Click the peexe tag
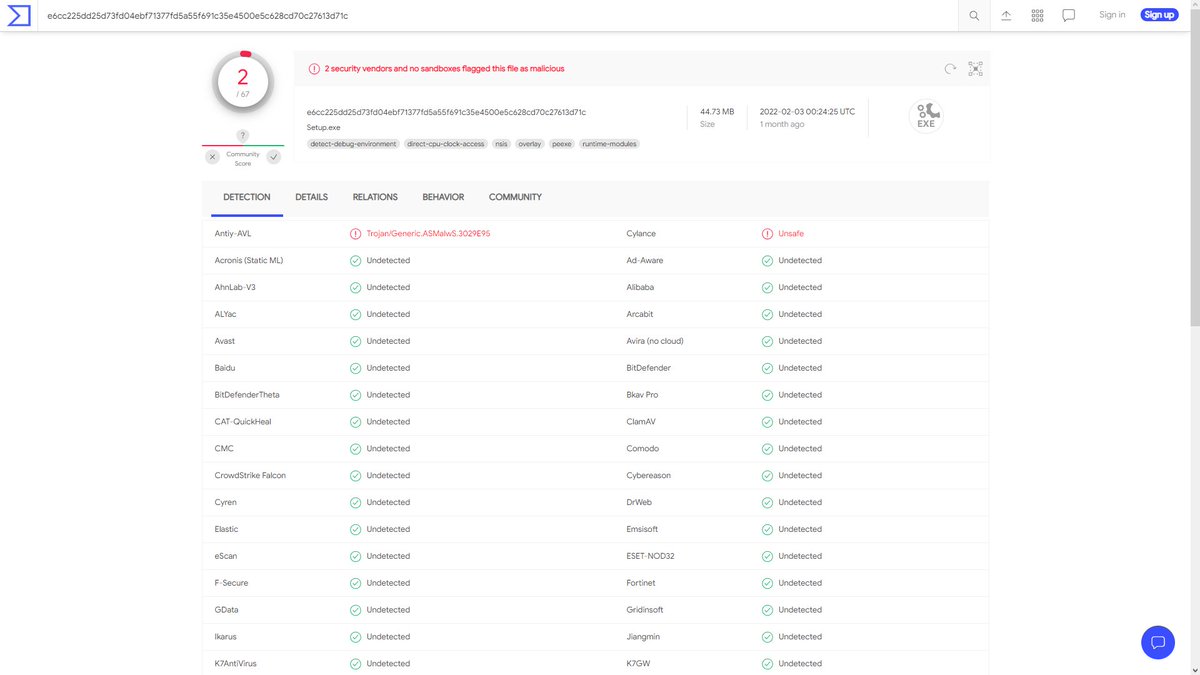This screenshot has height=675, width=1200. [562, 144]
